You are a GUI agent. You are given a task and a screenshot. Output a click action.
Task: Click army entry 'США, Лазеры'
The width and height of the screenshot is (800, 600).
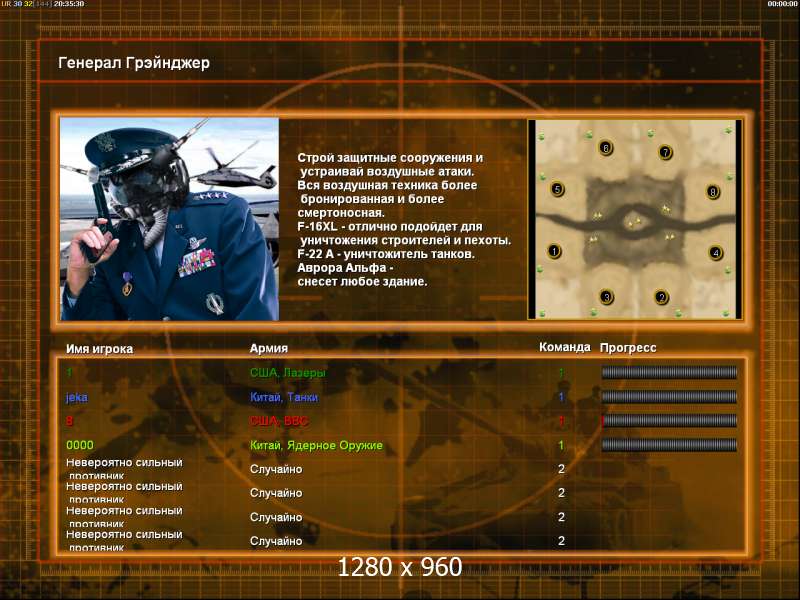coord(288,373)
